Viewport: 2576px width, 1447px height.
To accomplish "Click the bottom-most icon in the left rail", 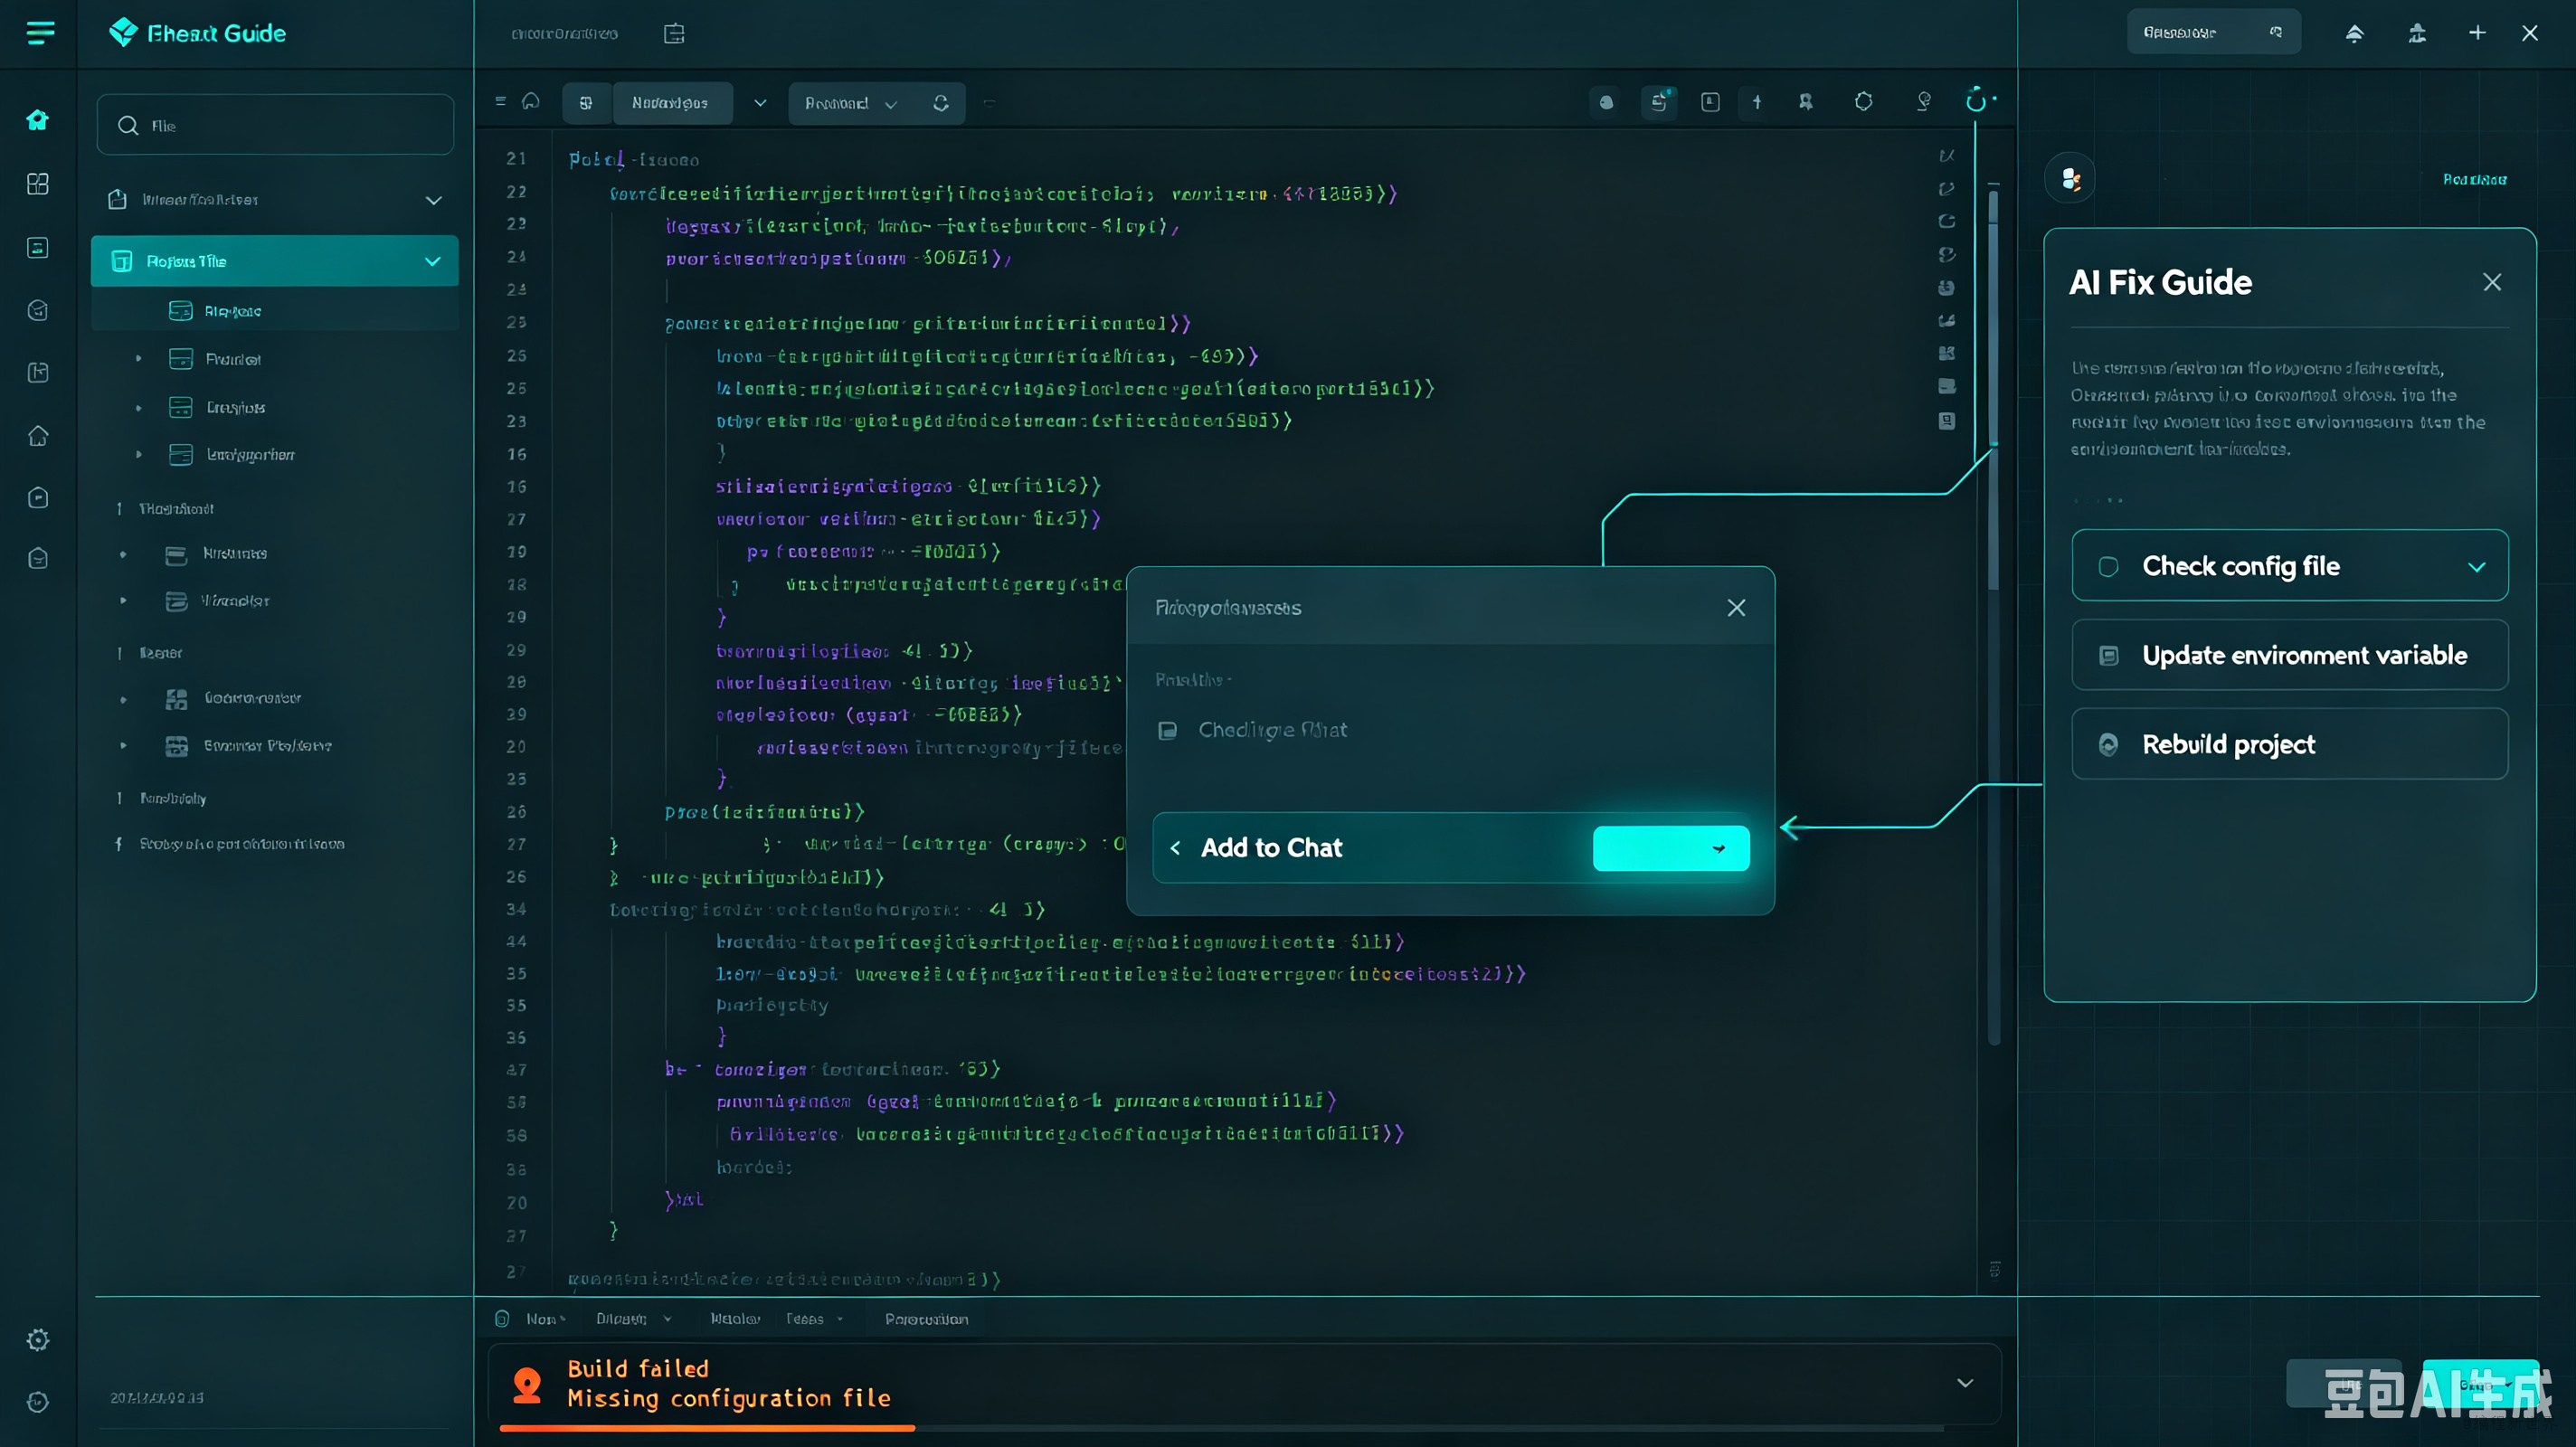I will tap(38, 1402).
